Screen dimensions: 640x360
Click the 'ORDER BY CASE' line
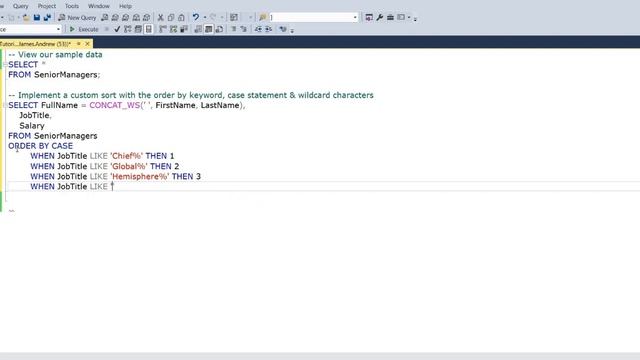pos(40,146)
